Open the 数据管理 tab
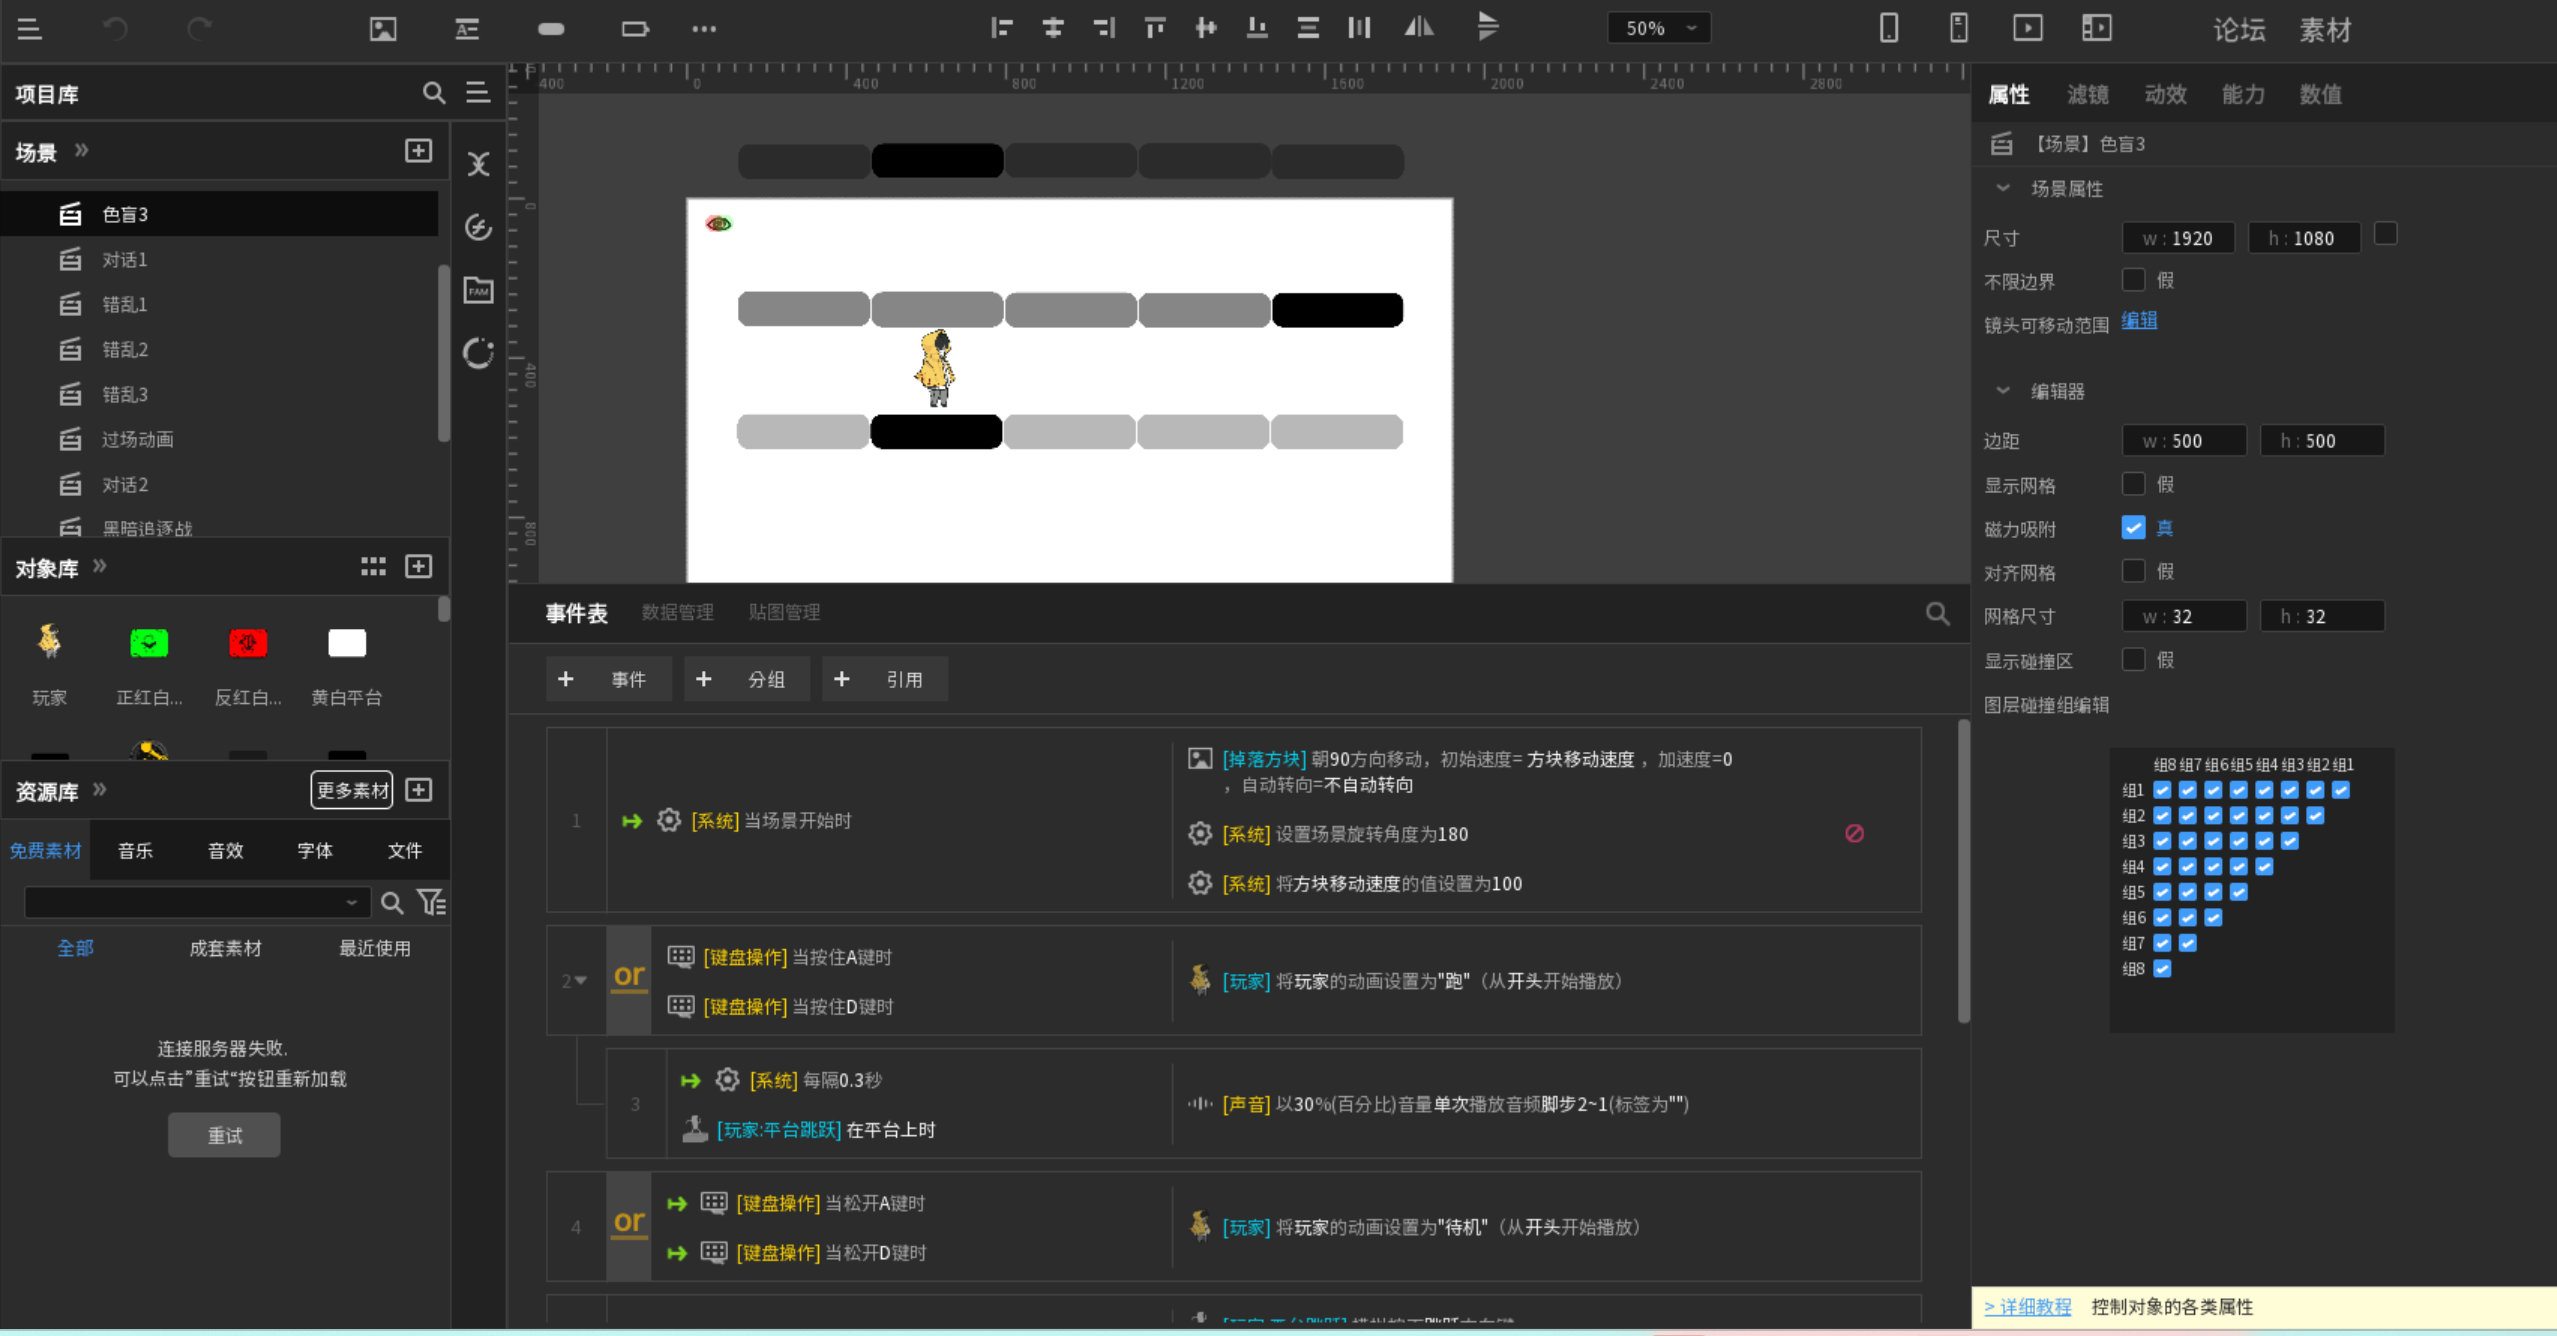Viewport: 2557px width, 1336px height. pyautogui.click(x=677, y=612)
